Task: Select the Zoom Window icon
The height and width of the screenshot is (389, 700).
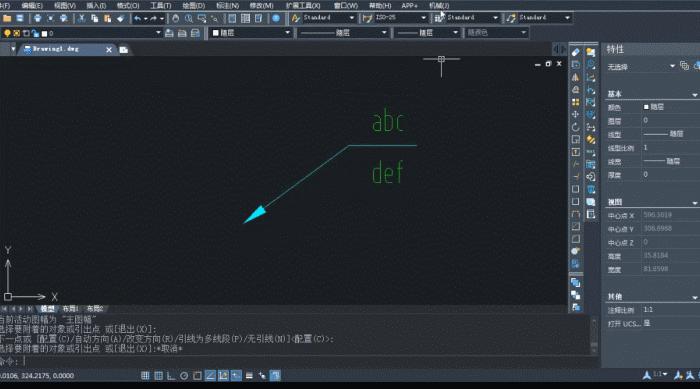Action: click(202, 18)
